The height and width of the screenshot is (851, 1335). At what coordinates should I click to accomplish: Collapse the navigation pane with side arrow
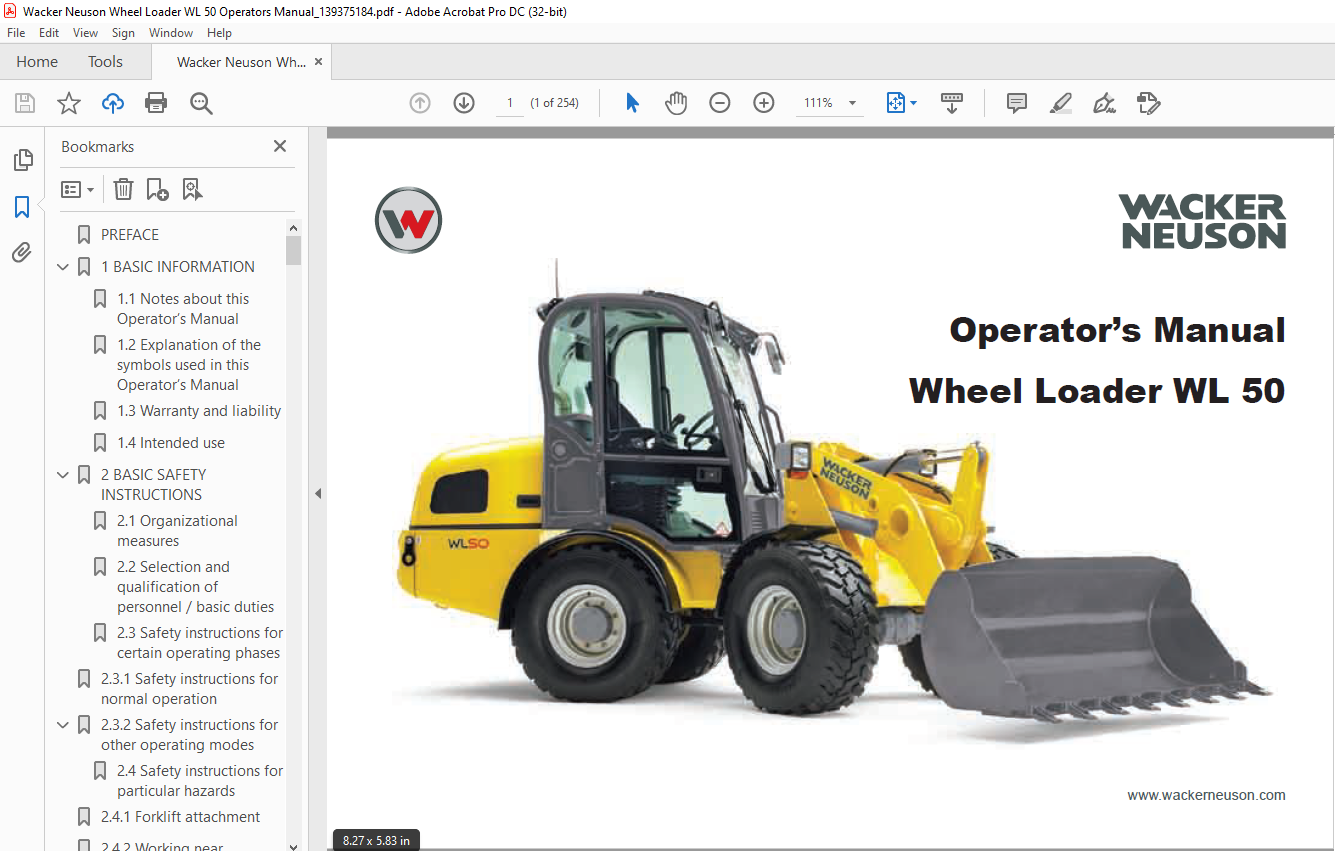click(x=318, y=493)
